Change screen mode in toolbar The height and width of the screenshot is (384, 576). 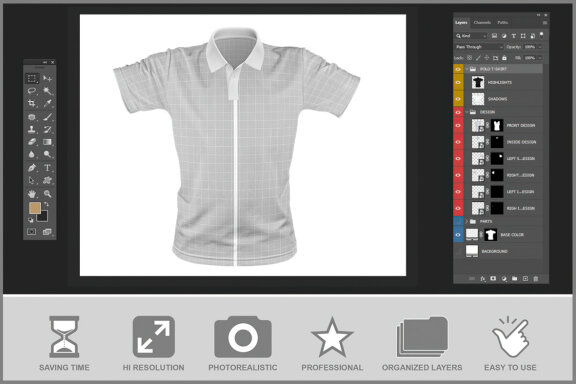click(x=47, y=232)
